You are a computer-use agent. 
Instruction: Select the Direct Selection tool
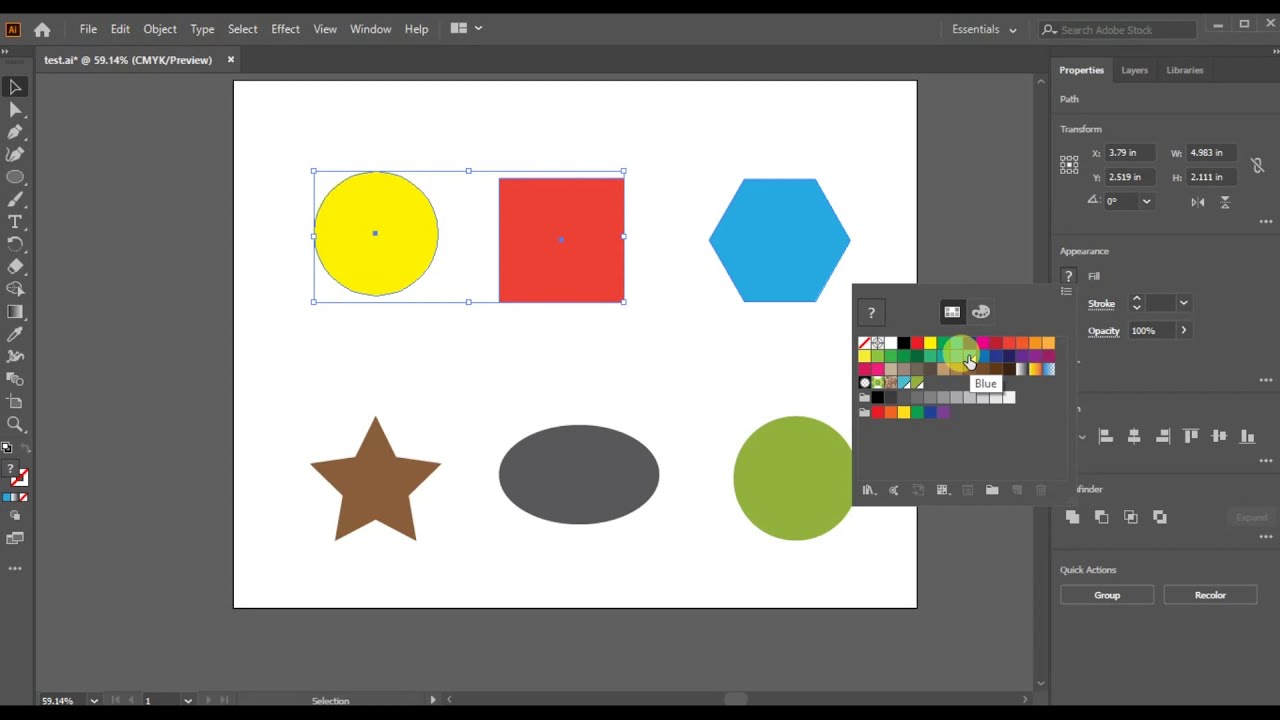pos(15,109)
